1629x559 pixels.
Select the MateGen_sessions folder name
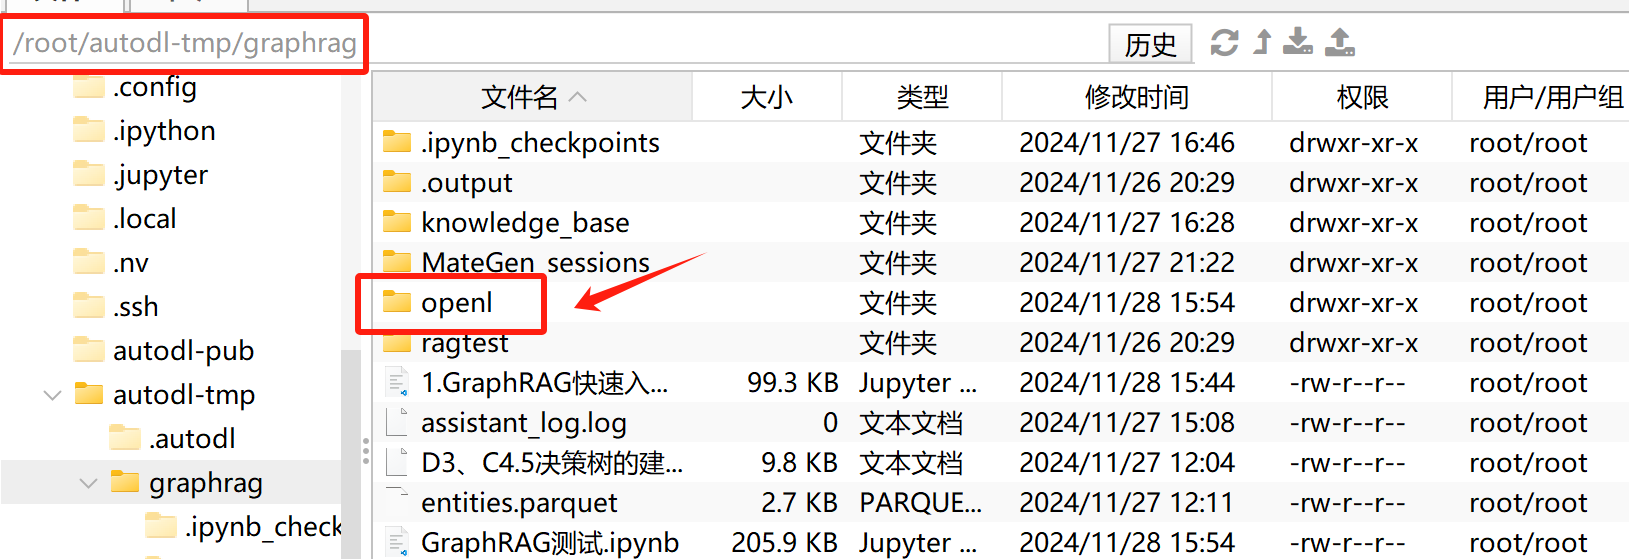pos(535,263)
